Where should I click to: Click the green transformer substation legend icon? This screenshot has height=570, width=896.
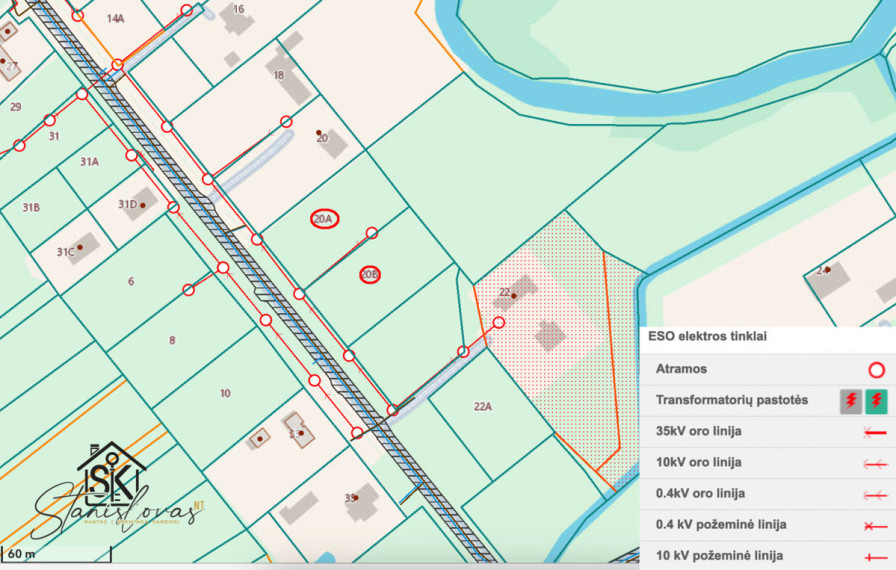click(876, 401)
